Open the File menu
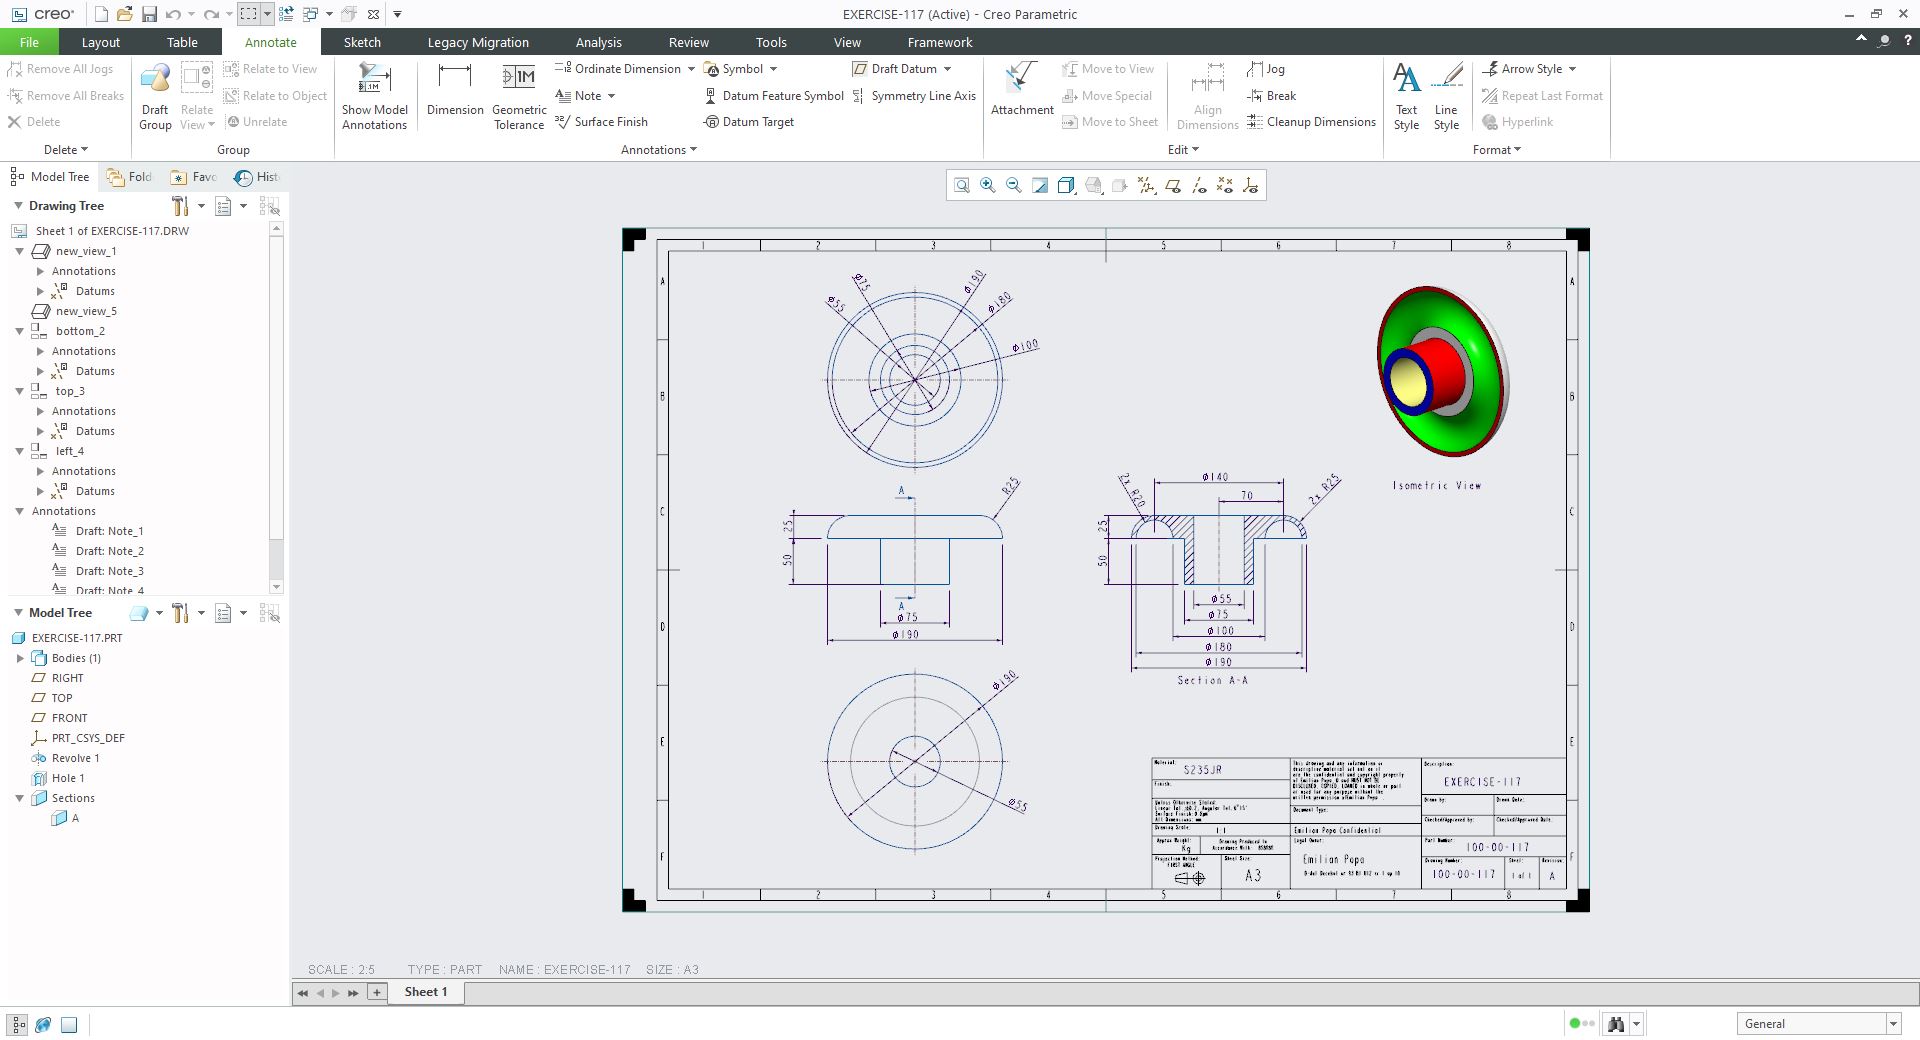Image resolution: width=1920 pixels, height=1040 pixels. pyautogui.click(x=29, y=42)
